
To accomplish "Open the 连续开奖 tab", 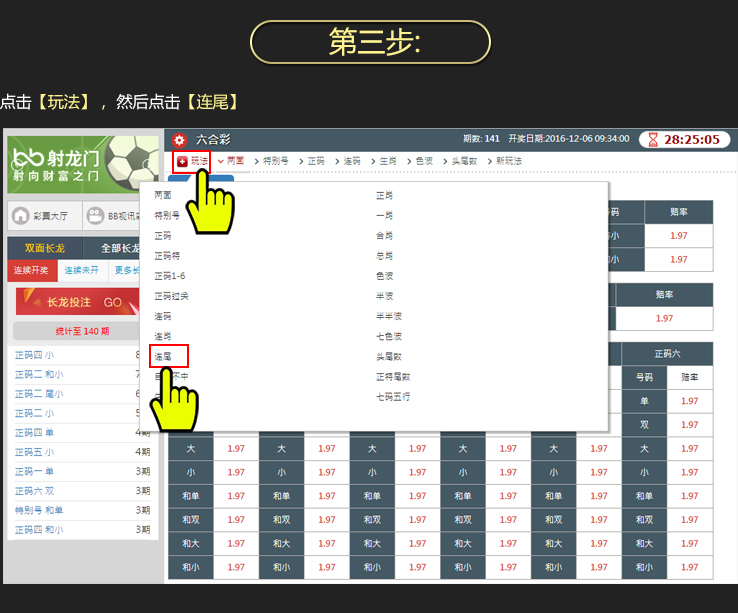I will [31, 270].
